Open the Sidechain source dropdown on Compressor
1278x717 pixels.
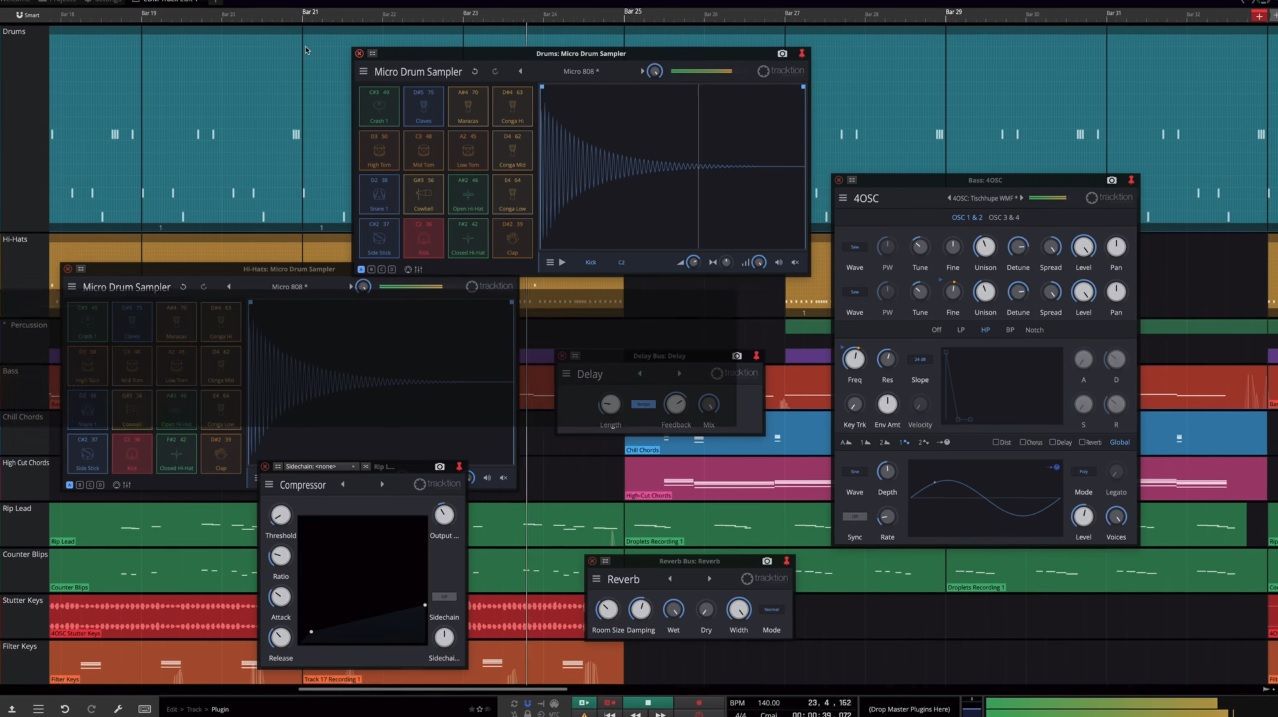click(322, 466)
